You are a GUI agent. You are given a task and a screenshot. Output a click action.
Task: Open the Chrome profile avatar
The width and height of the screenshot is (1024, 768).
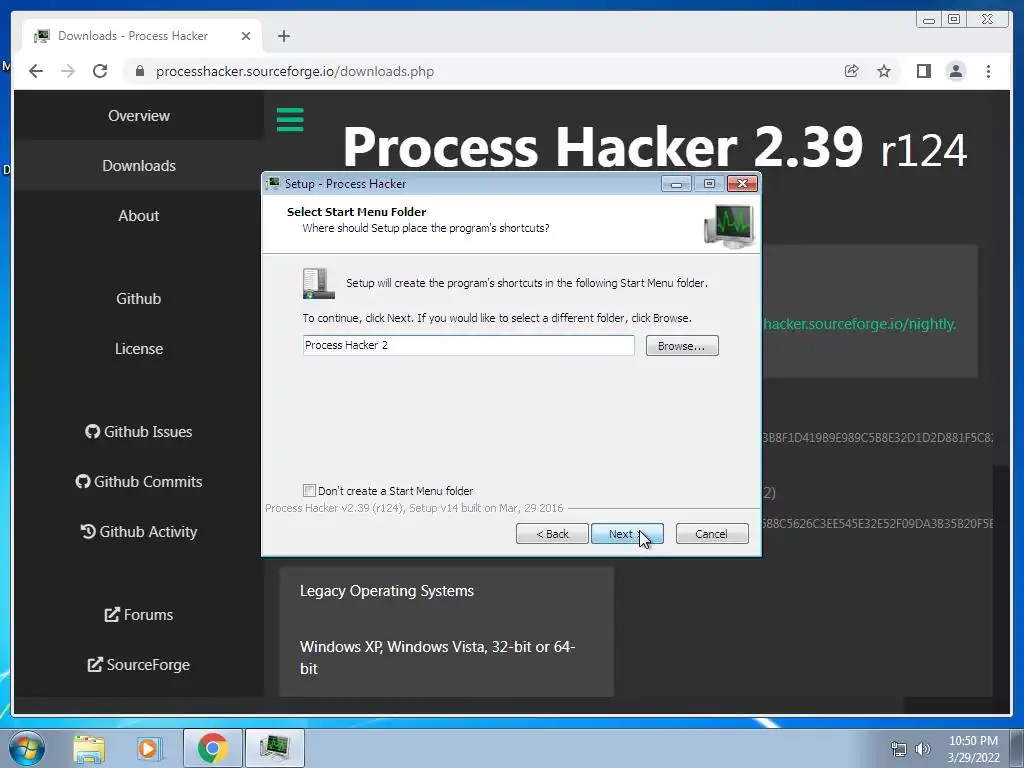955,71
